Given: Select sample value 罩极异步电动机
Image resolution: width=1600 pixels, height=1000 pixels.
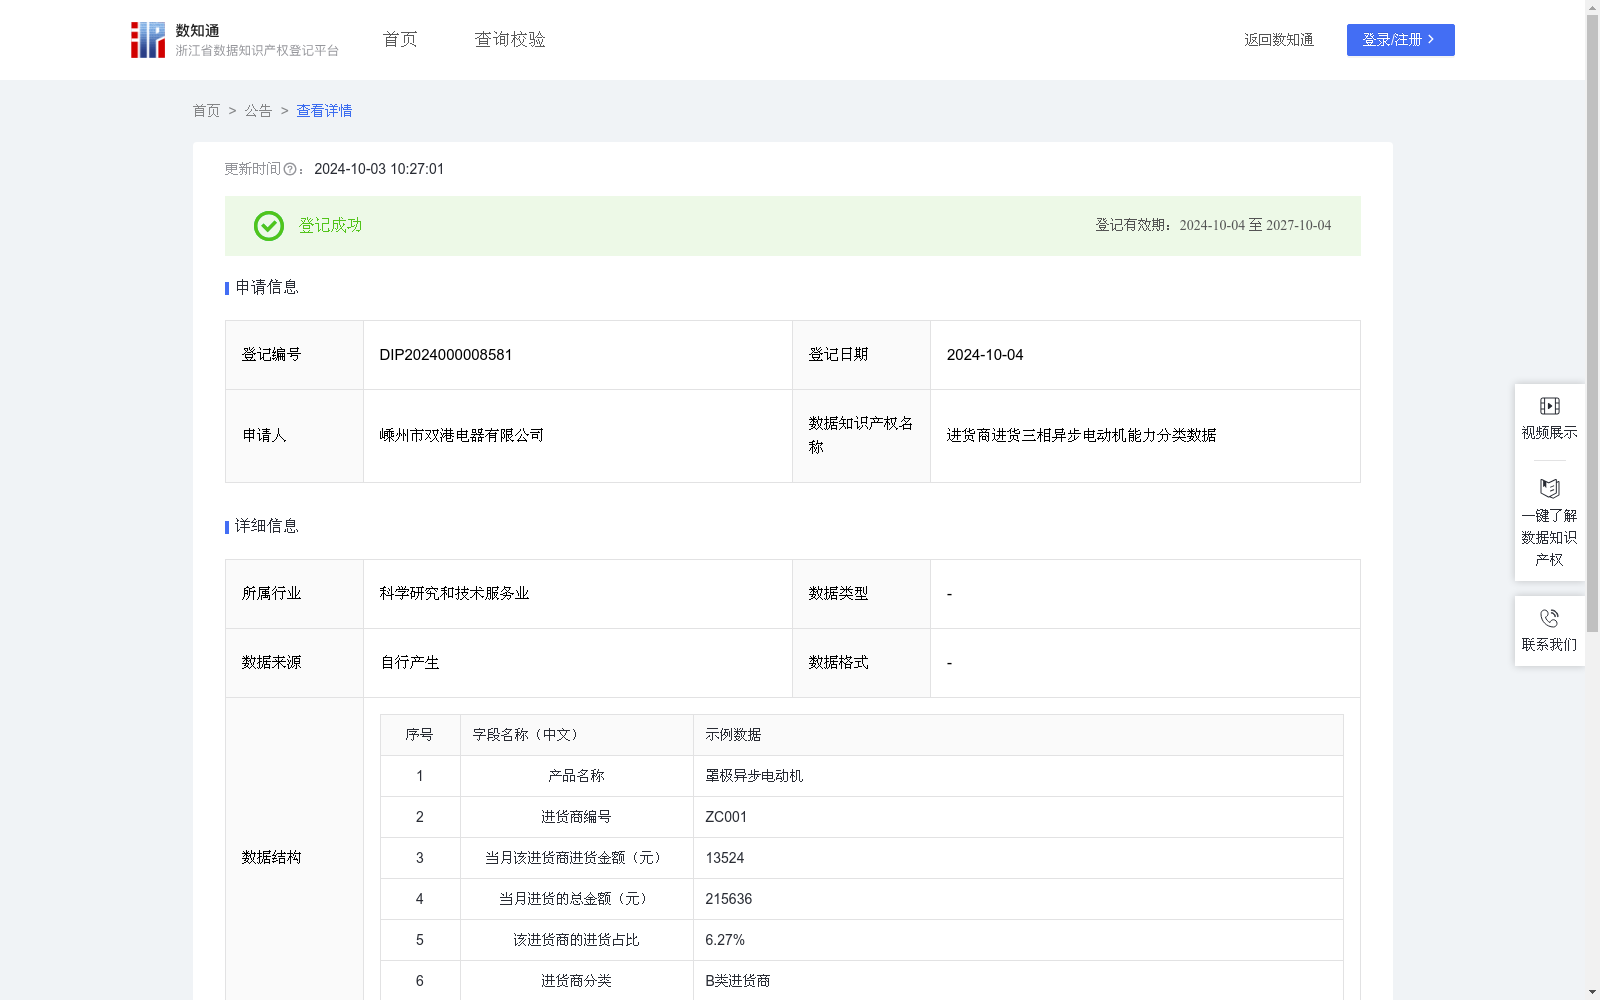Looking at the screenshot, I should pyautogui.click(x=754, y=776).
